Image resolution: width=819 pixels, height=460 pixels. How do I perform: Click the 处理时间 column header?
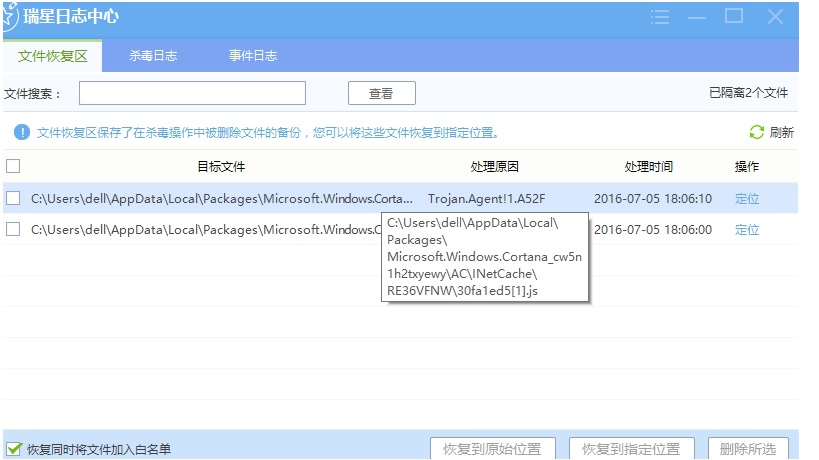[x=648, y=167]
